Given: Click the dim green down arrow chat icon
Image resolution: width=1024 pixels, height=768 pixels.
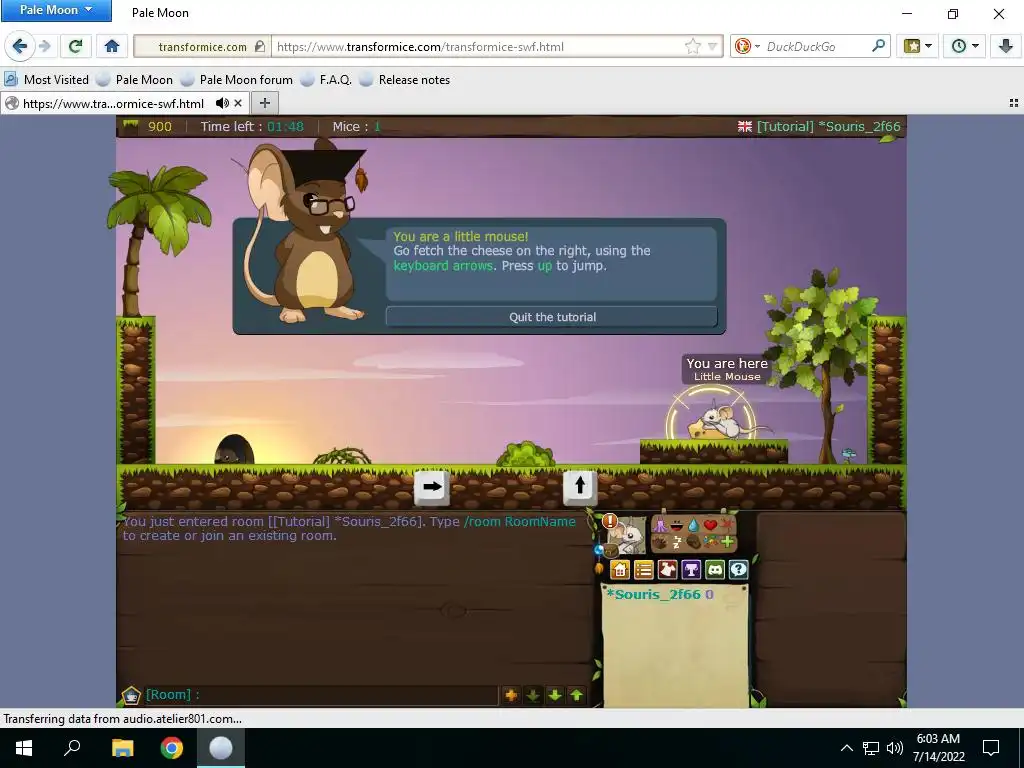Looking at the screenshot, I should [x=533, y=695].
